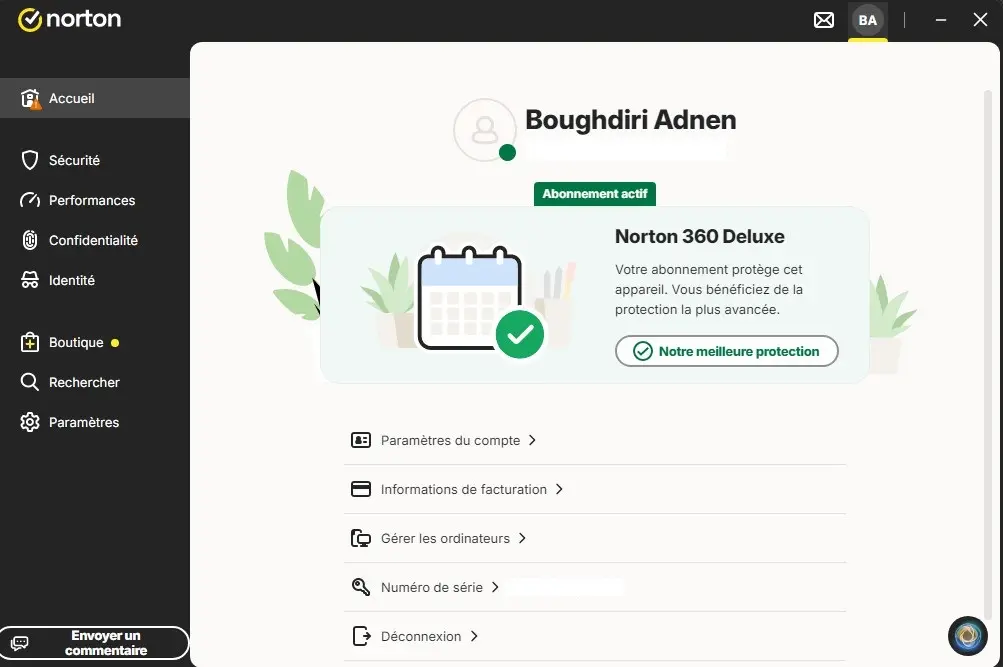Expand the Gérer les ordinateurs chevron

[522, 538]
